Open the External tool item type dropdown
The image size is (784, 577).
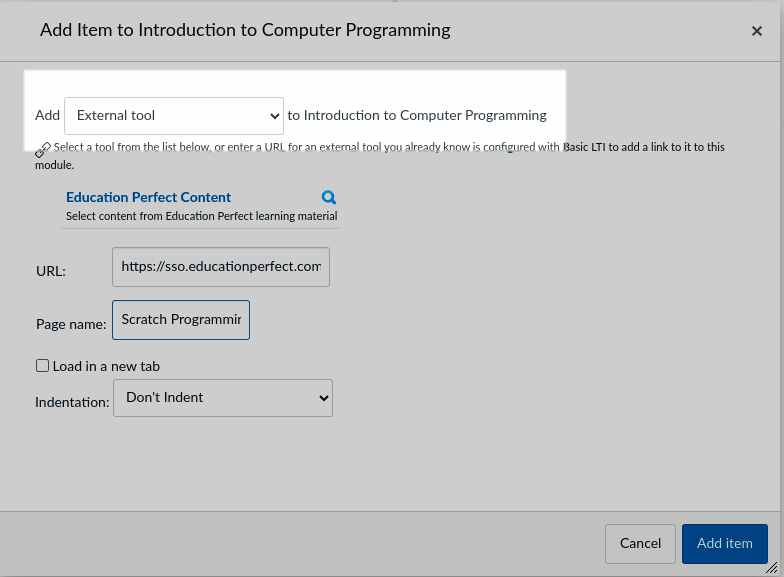pyautogui.click(x=174, y=116)
